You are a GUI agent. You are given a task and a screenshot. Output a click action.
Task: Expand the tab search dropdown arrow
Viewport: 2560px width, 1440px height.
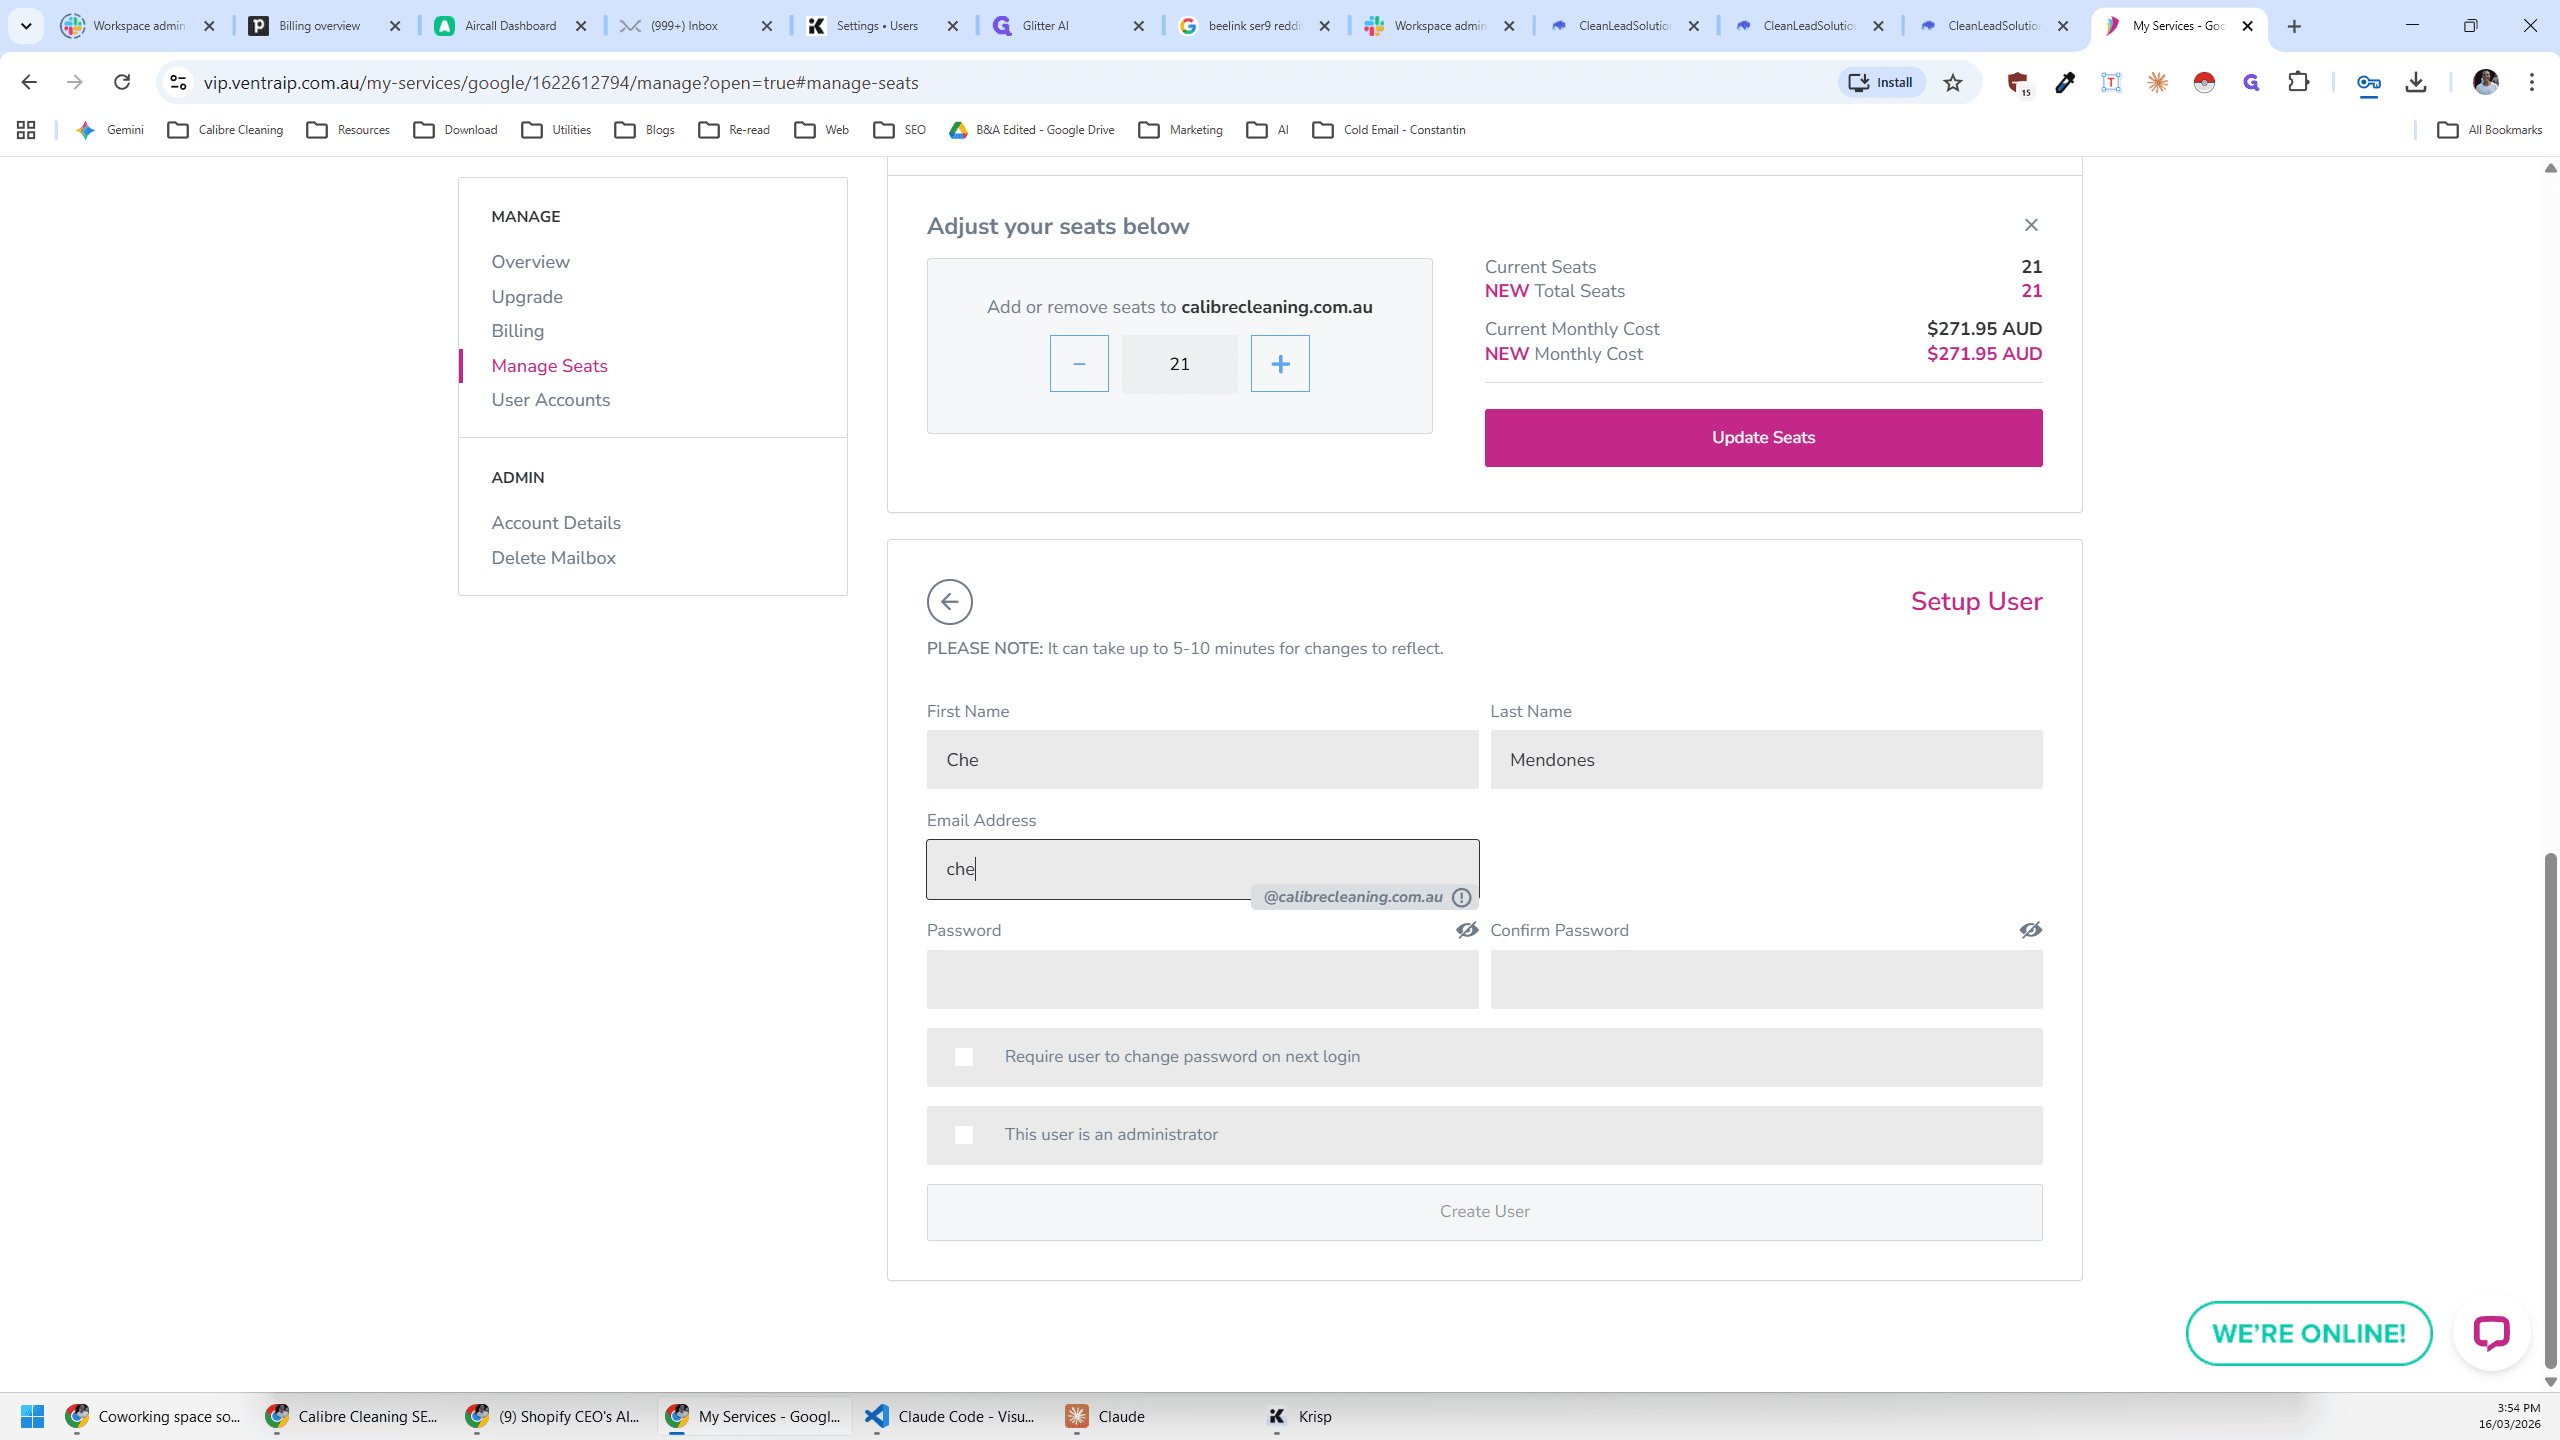point(26,26)
